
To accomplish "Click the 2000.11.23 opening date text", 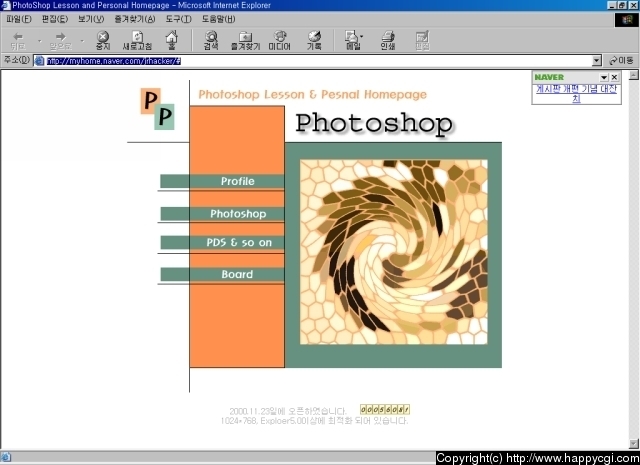I will (x=287, y=411).
